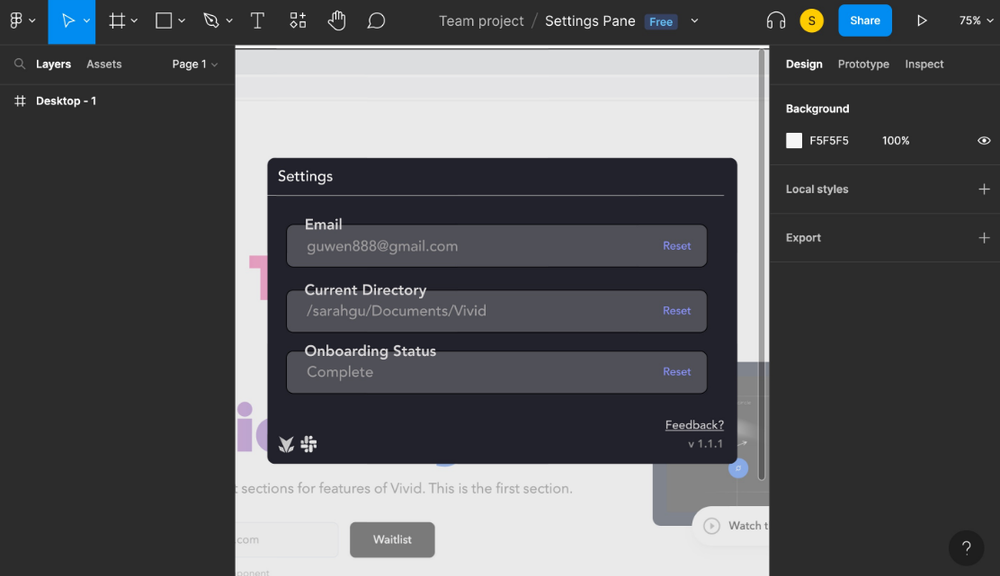Select the Comment tool

pyautogui.click(x=376, y=21)
